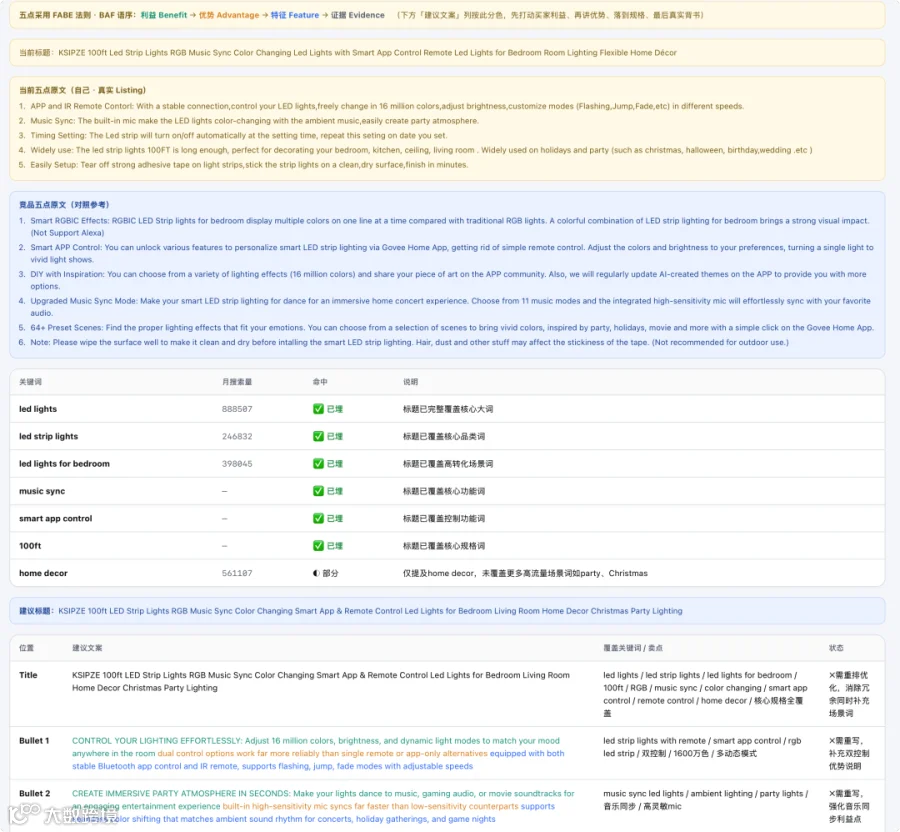The image size is (900, 832).
Task: Click own listing bullet 'Music Sync: The built-in mic'
Action: [x=254, y=121]
